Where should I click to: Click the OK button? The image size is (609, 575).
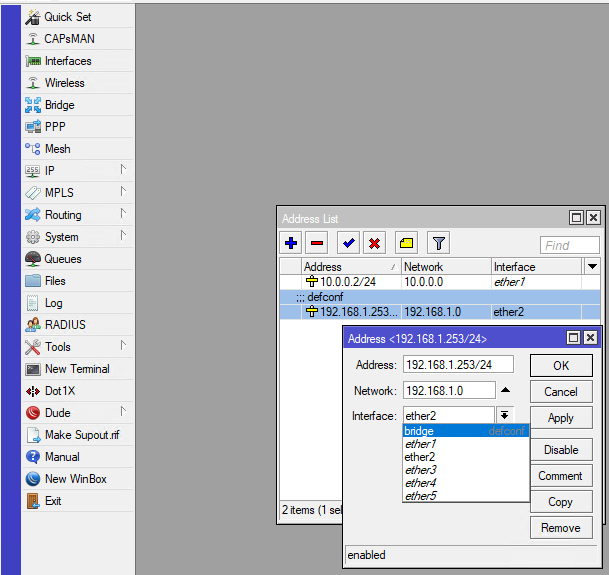pyautogui.click(x=561, y=366)
